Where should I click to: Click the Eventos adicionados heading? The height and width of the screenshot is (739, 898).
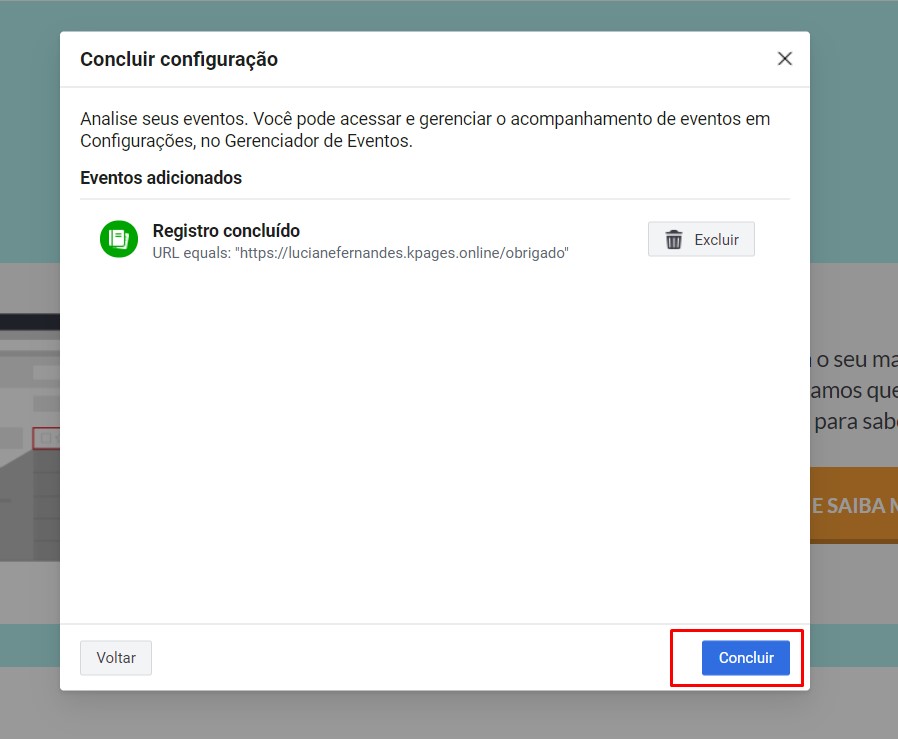coord(161,178)
